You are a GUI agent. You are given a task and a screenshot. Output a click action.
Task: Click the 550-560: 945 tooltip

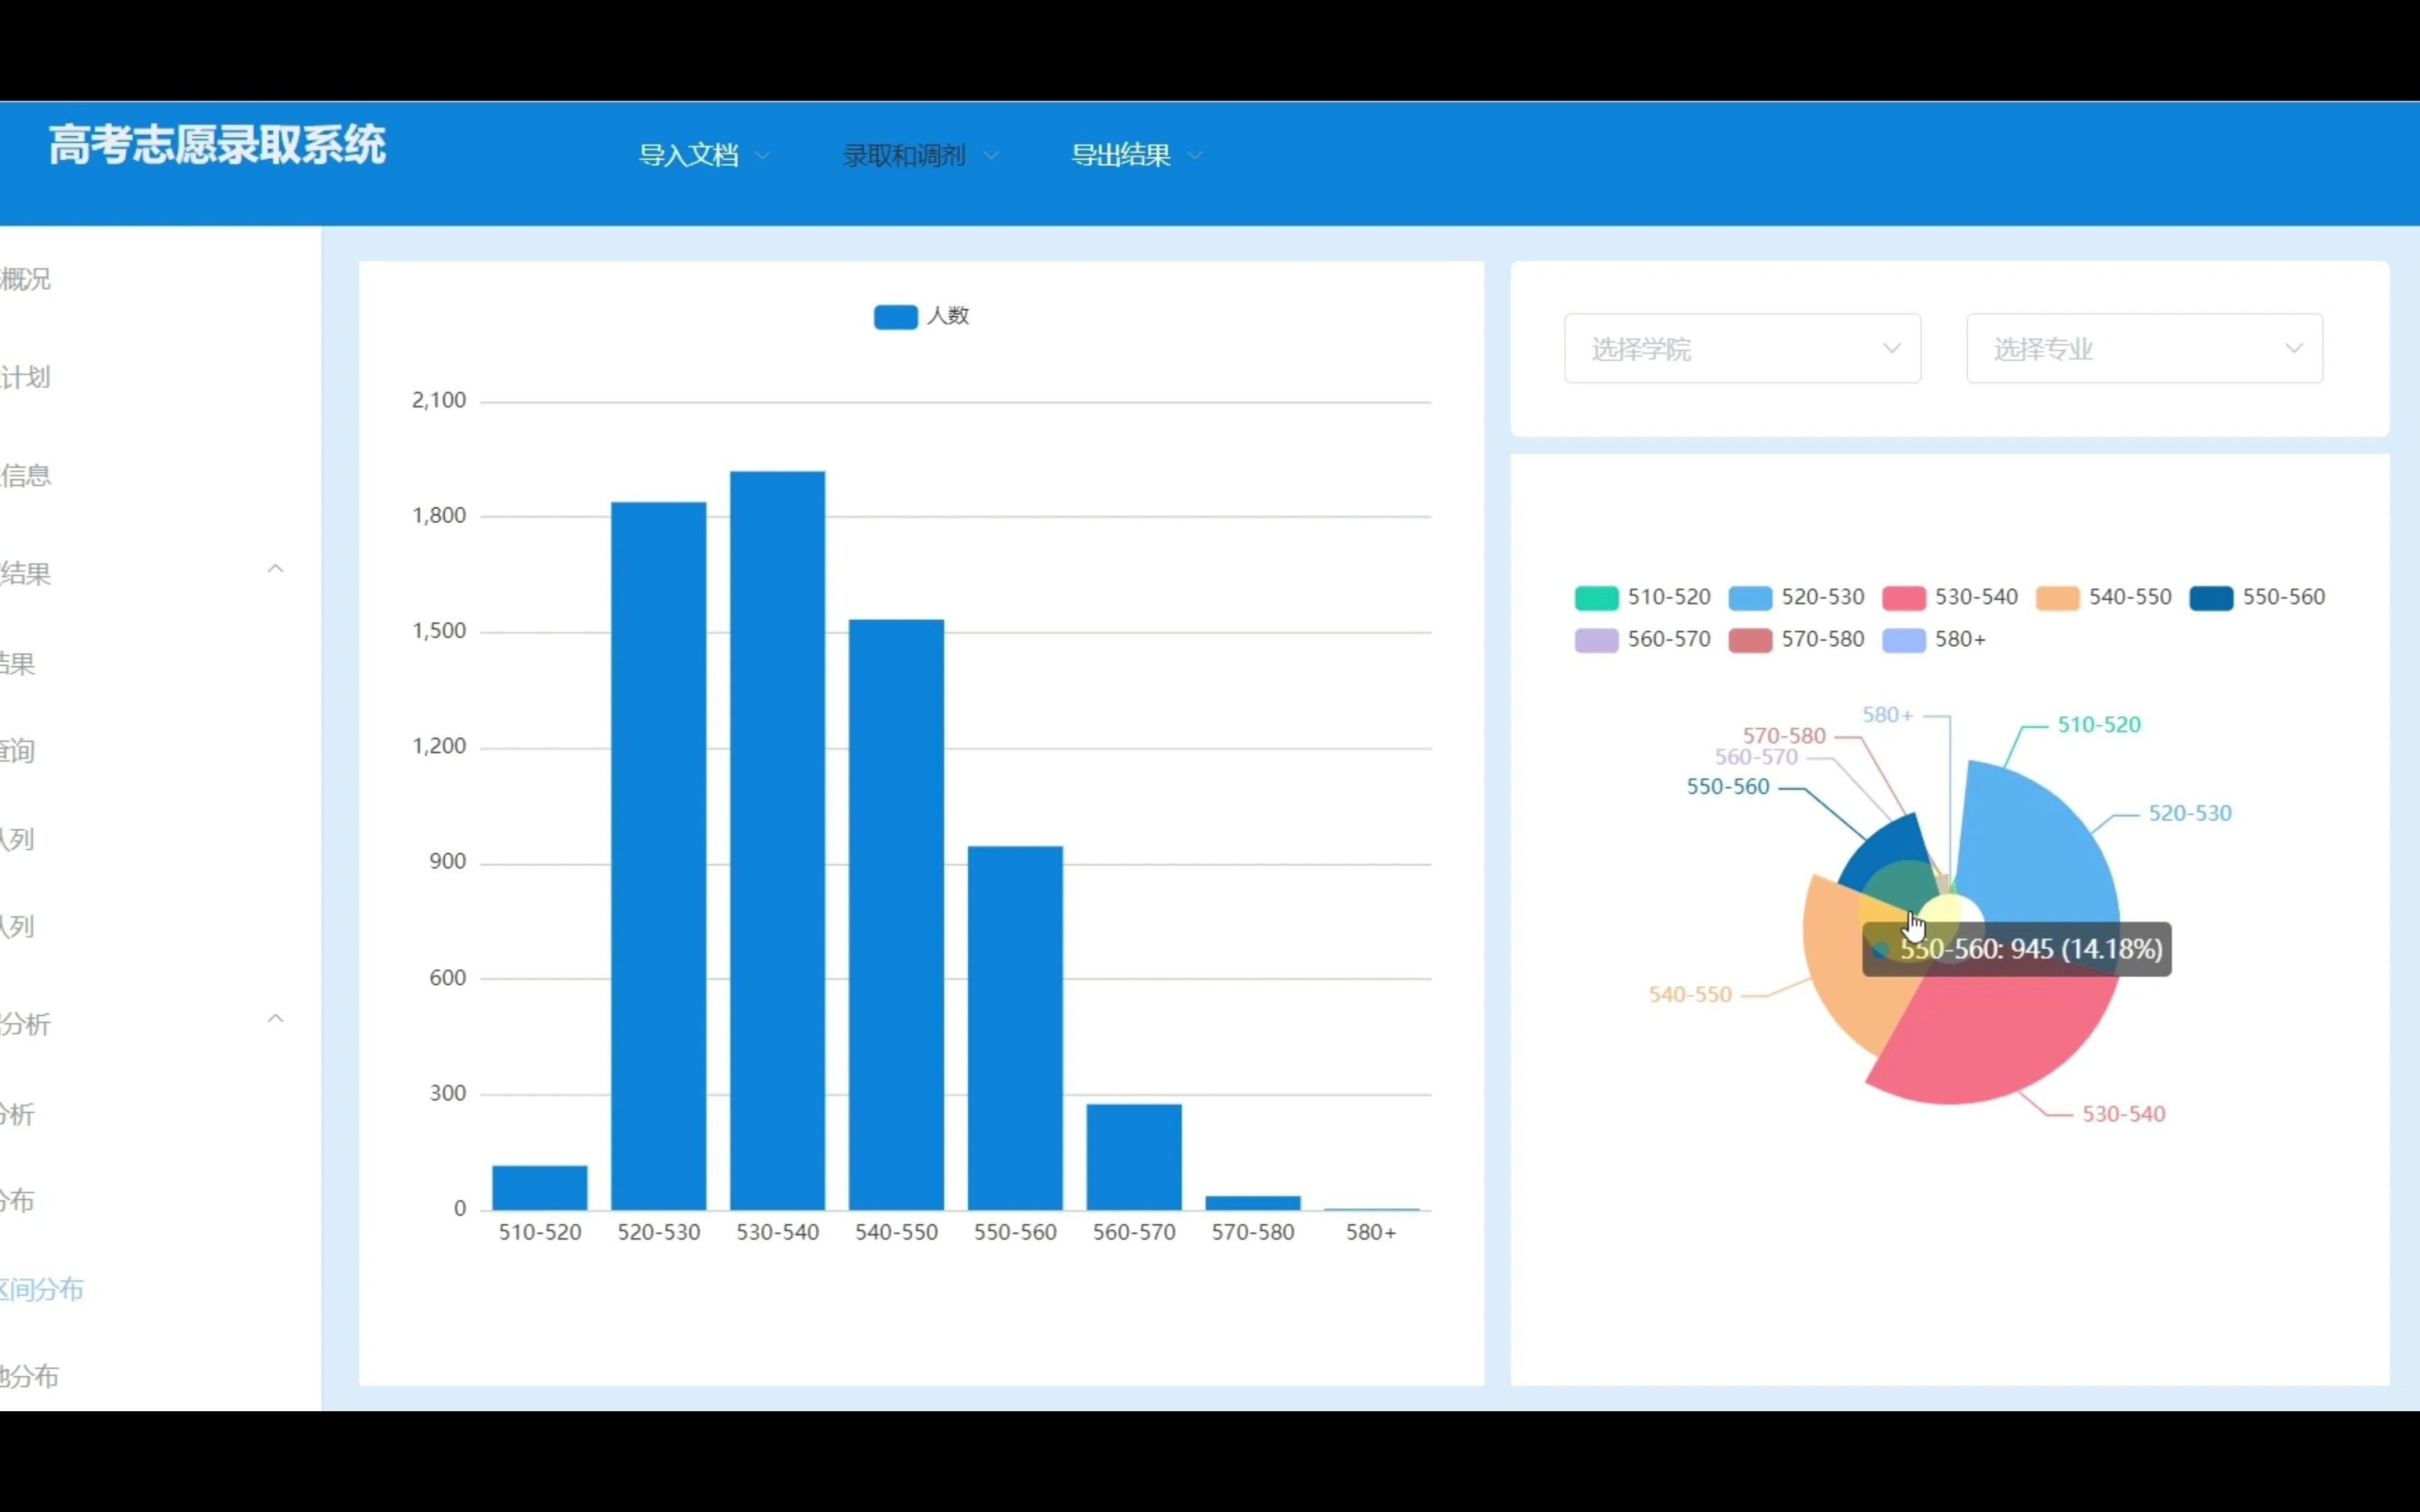[2016, 949]
